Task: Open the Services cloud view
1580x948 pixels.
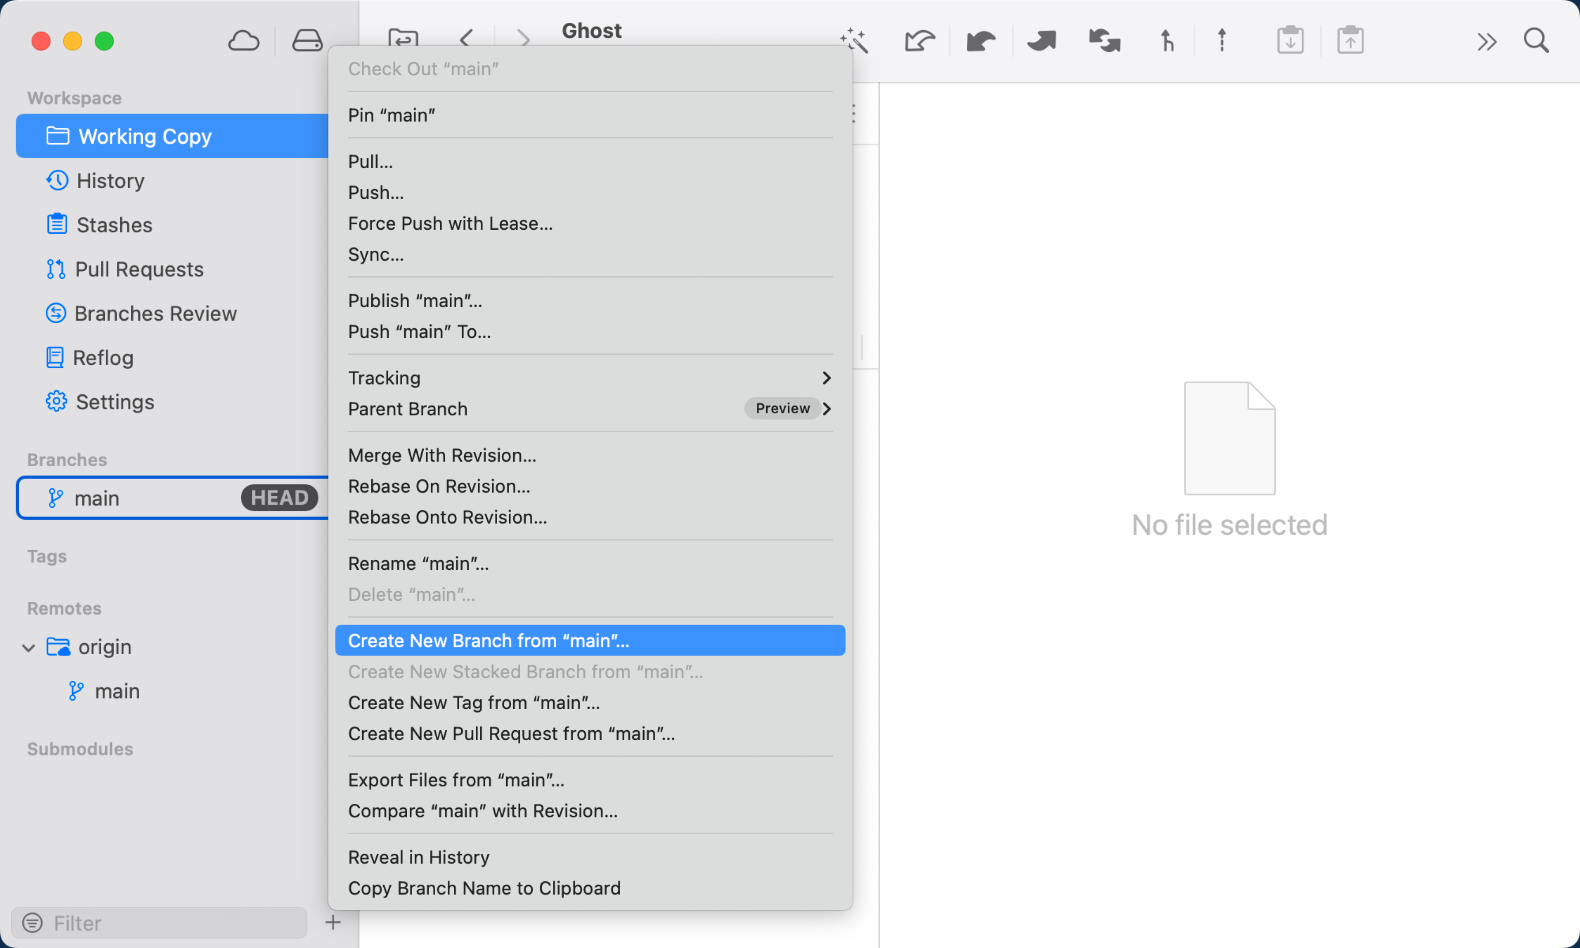Action: click(243, 41)
